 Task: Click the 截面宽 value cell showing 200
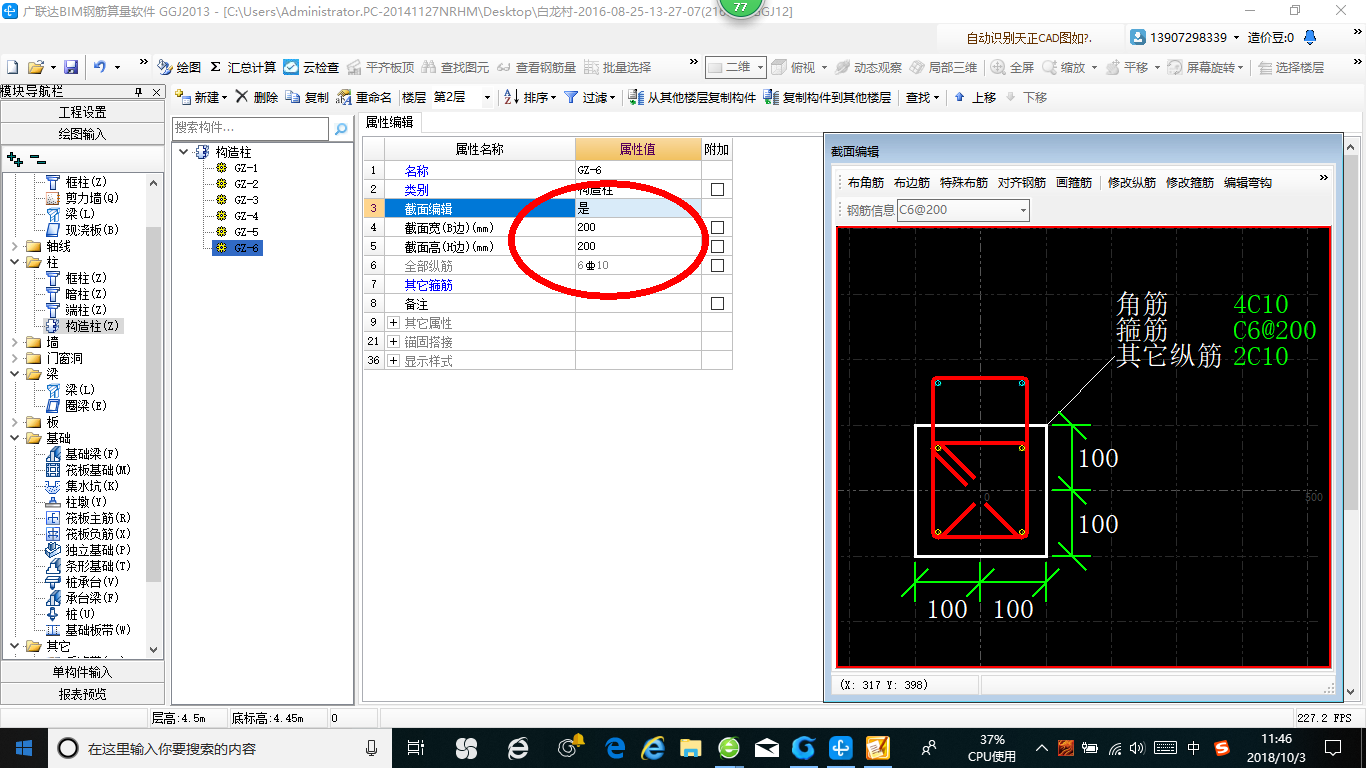pyautogui.click(x=638, y=227)
